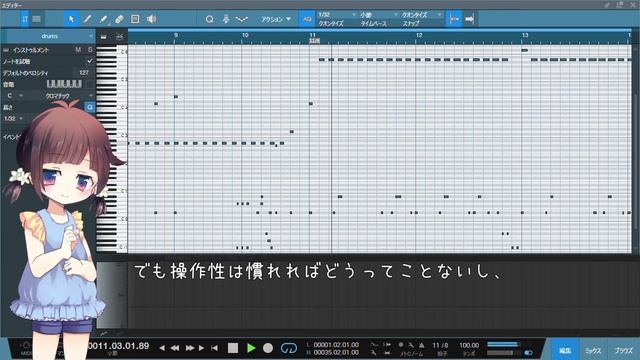Click the gray track list icon
This screenshot has height=360, width=640.
coord(36,19)
